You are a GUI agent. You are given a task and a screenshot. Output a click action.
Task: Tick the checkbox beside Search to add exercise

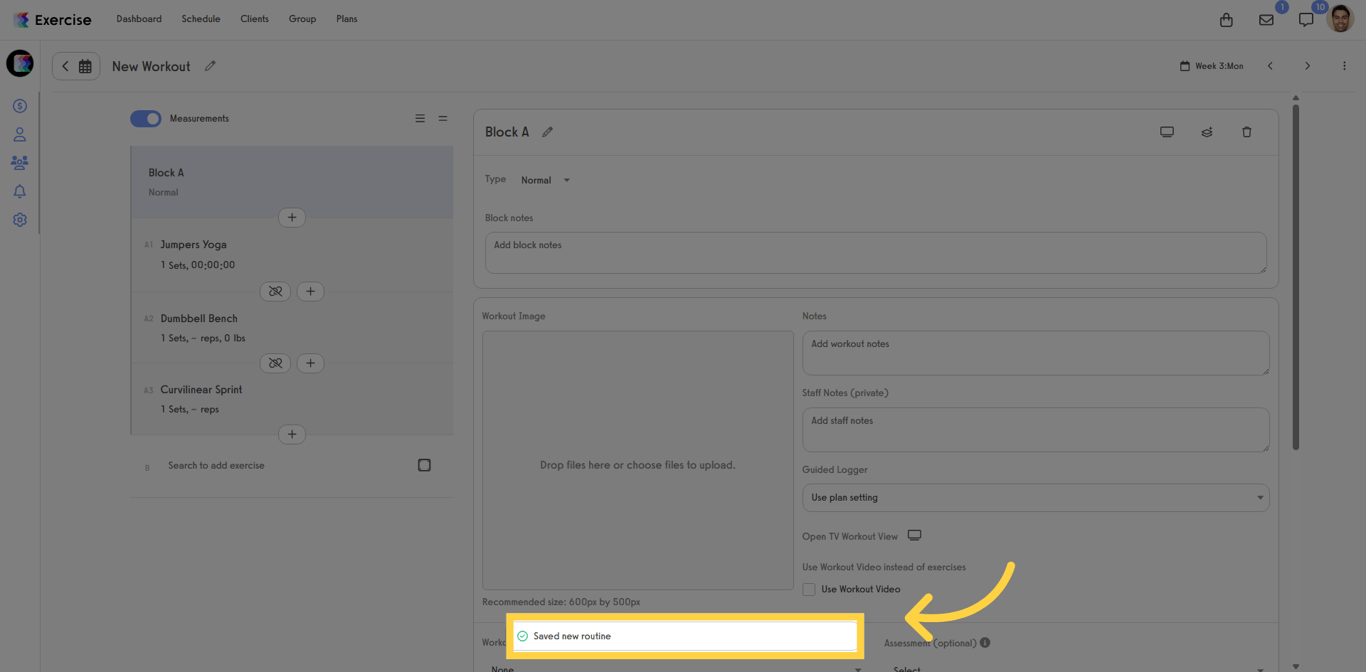424,465
